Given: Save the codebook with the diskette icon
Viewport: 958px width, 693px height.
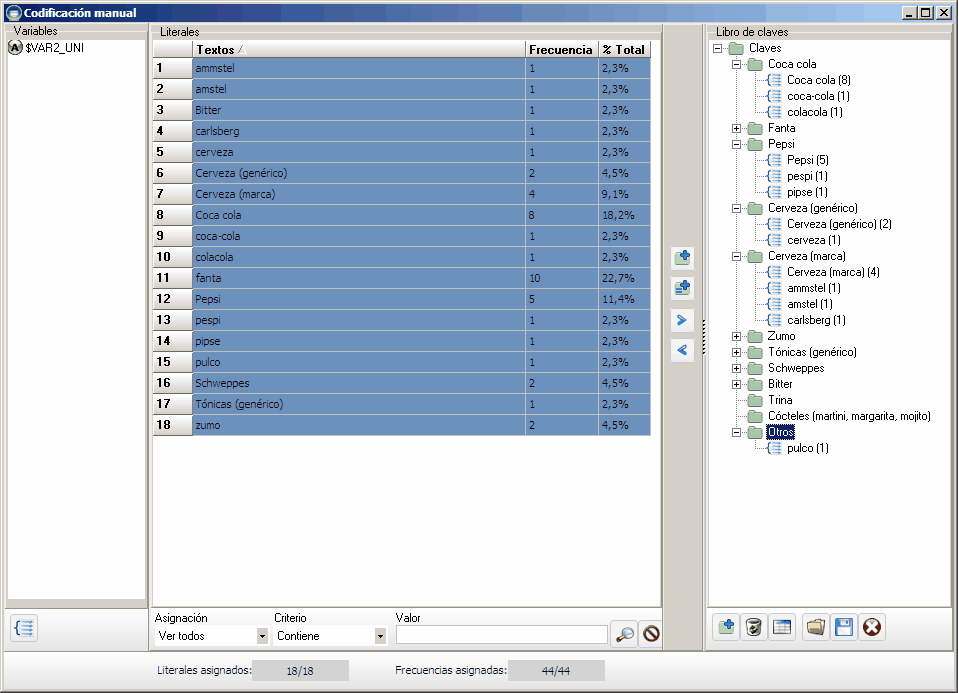Looking at the screenshot, I should 844,627.
